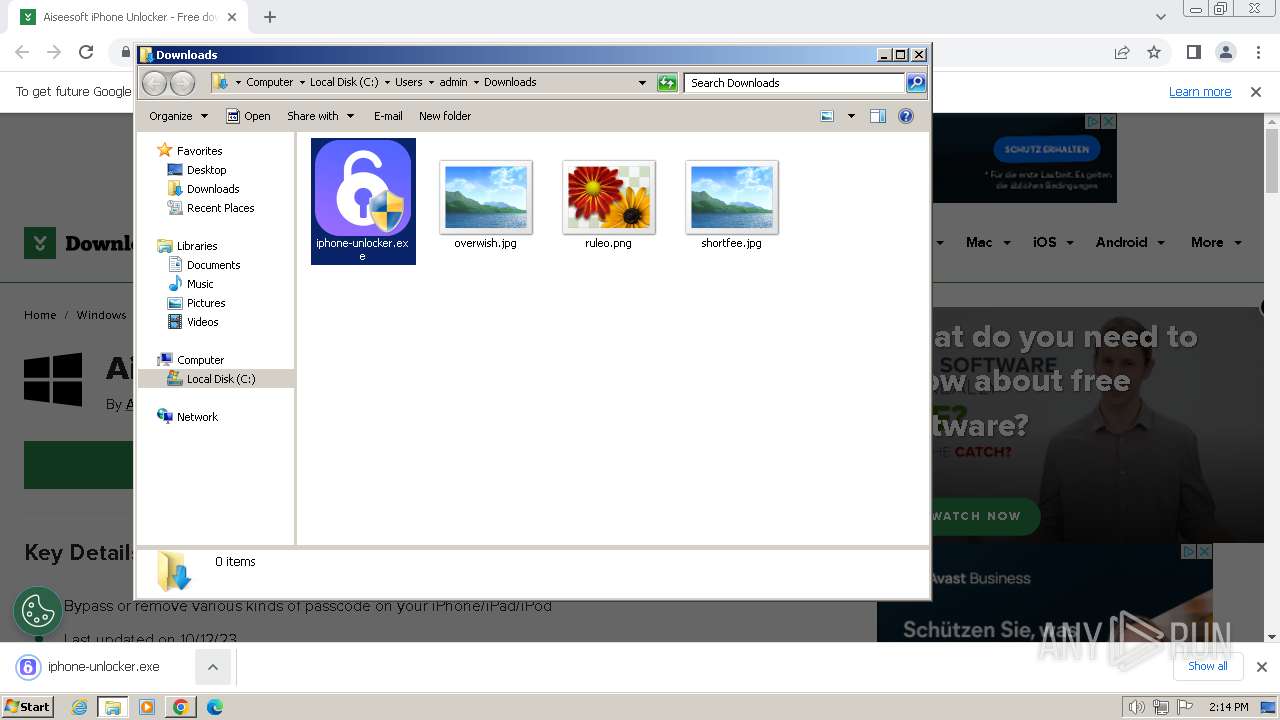Click the New folder button
Image resolution: width=1280 pixels, height=720 pixels.
pos(445,116)
